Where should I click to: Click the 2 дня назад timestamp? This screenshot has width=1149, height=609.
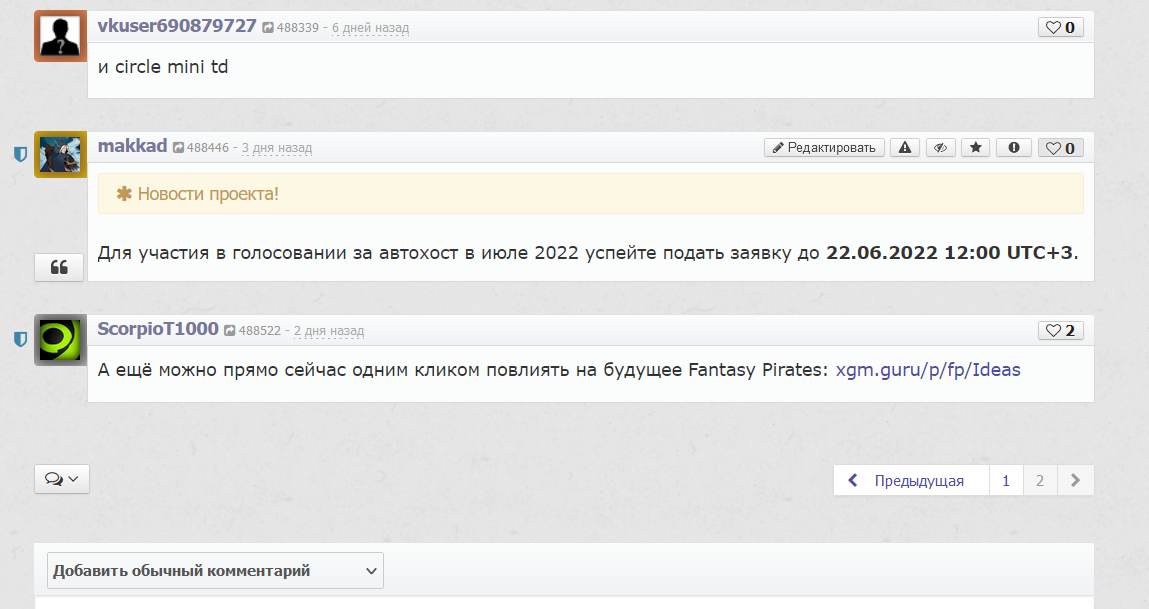pos(329,331)
